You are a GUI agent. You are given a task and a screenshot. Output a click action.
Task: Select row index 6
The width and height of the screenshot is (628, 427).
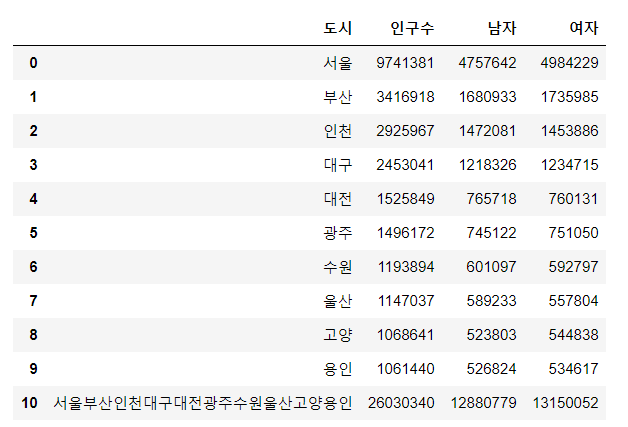33,267
